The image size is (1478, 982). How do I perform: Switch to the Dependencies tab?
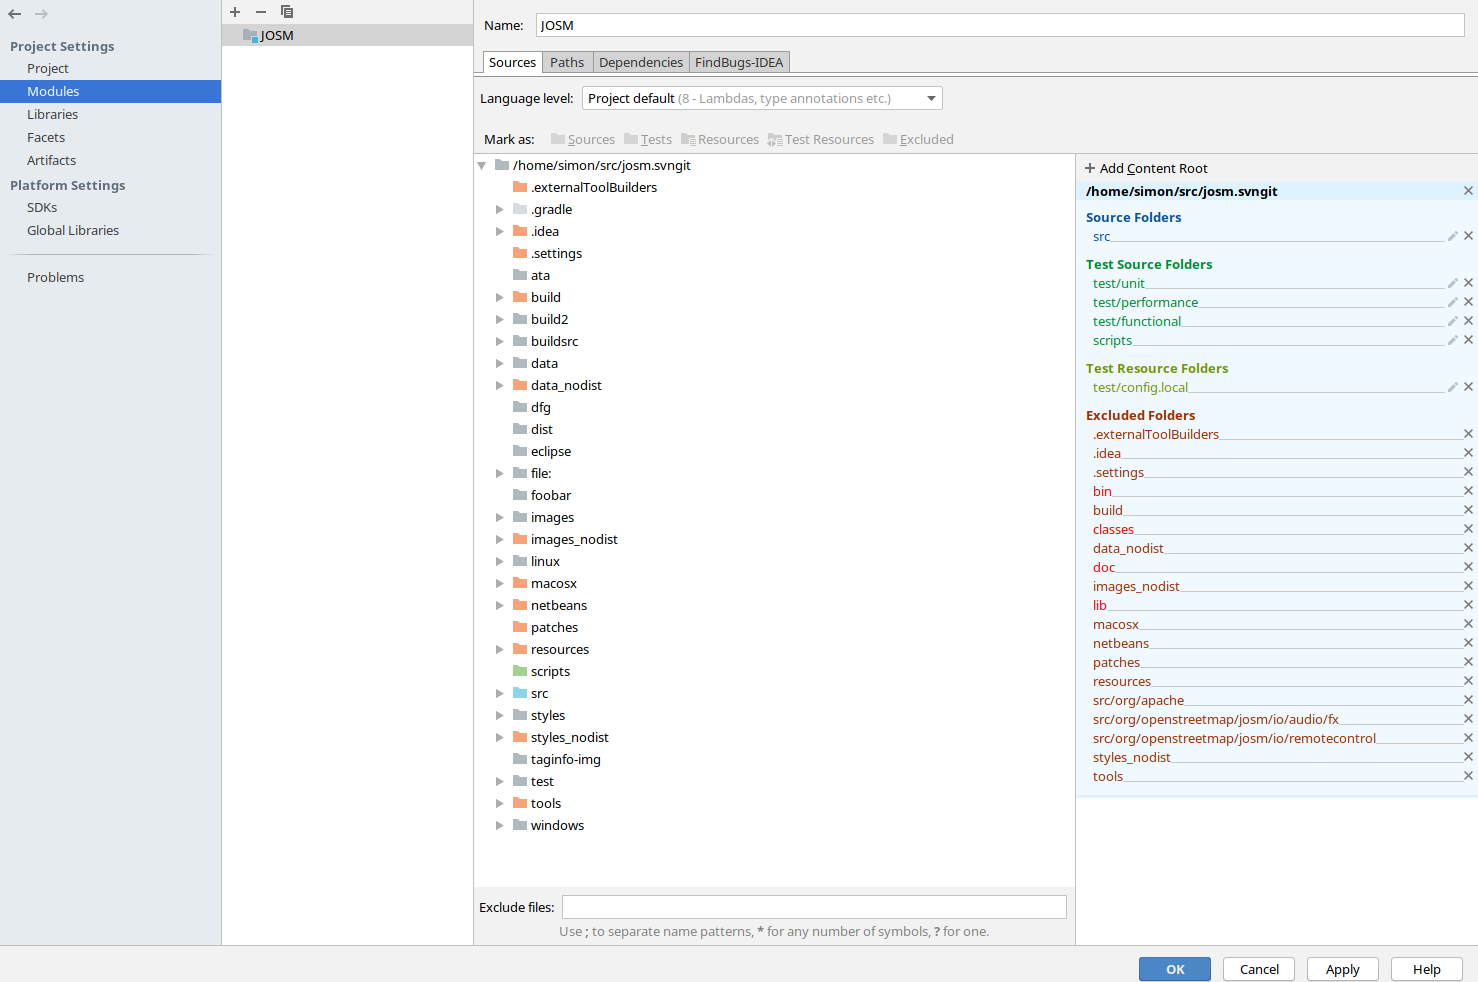[x=641, y=62]
